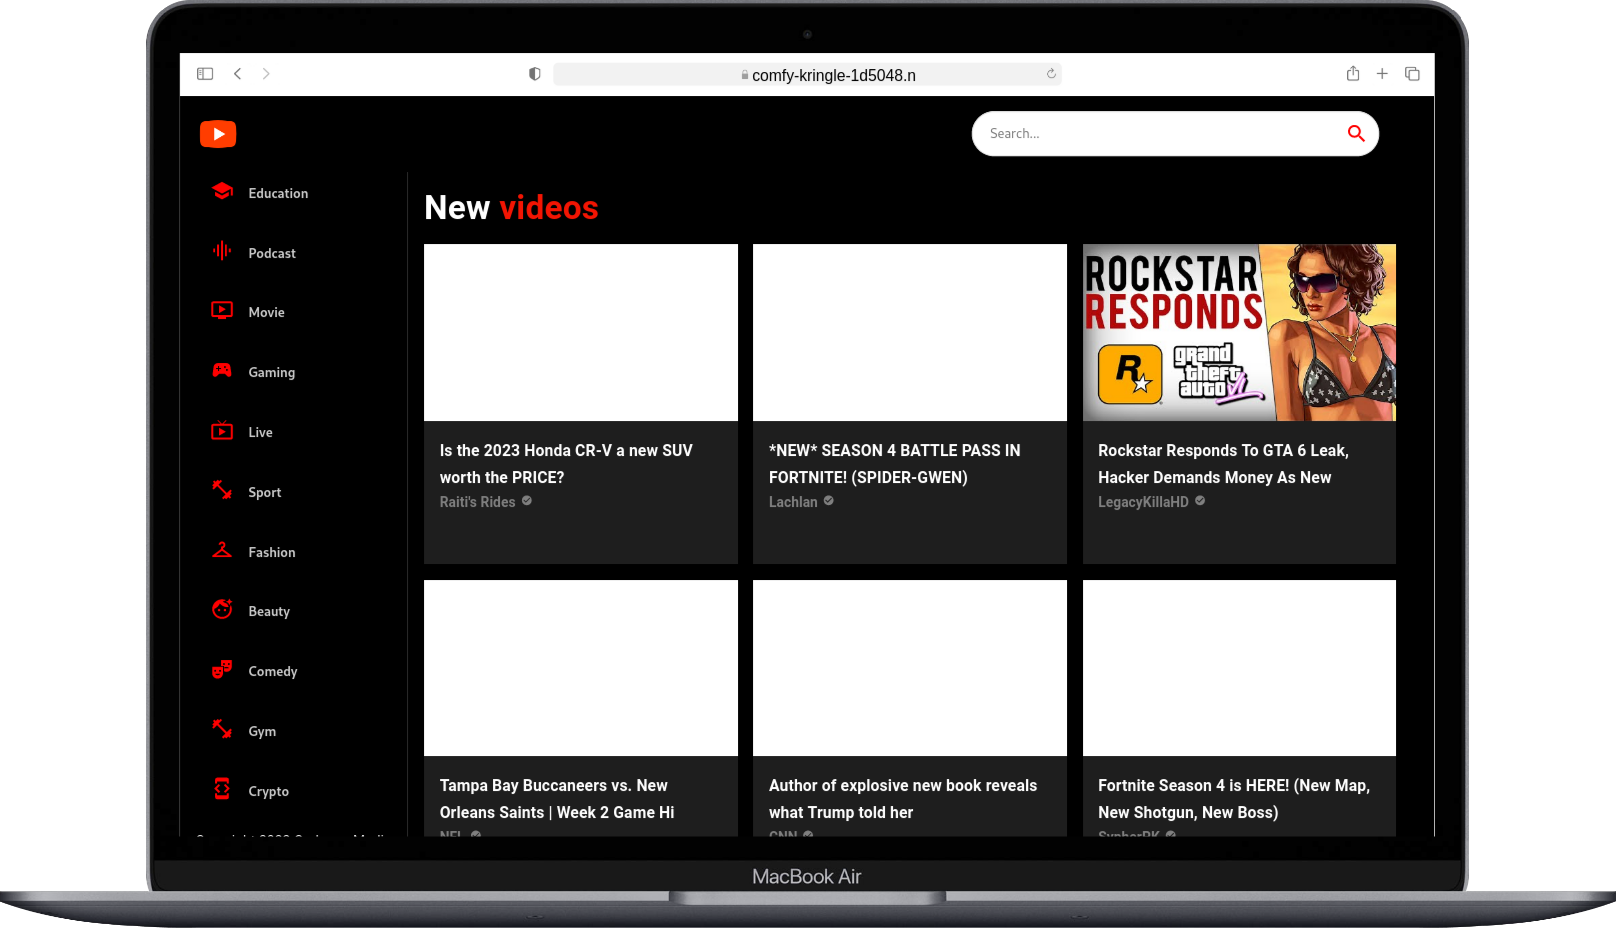Viewport: 1616px width, 928px height.
Task: Click the Gaming controller icon
Action: 222,371
